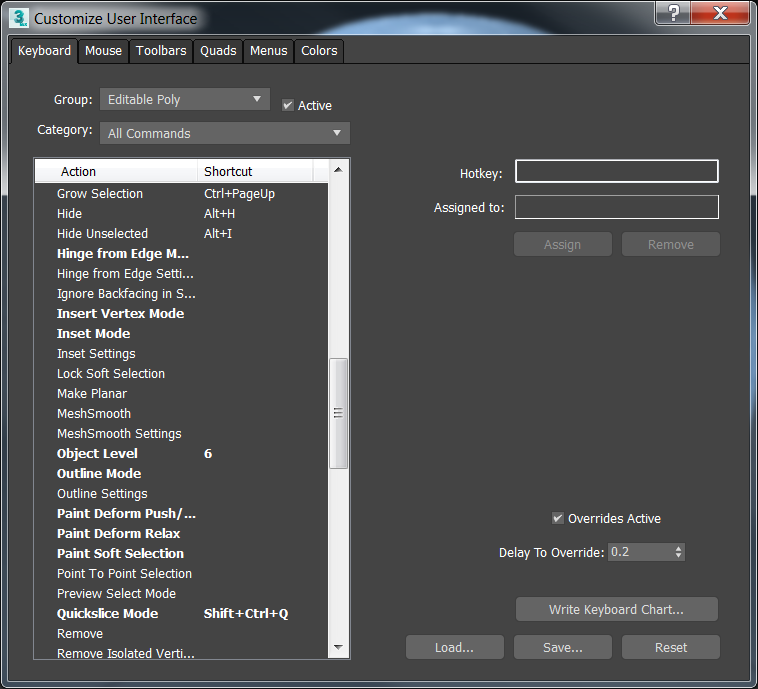Toggle the Overrides Active checkbox

[557, 518]
